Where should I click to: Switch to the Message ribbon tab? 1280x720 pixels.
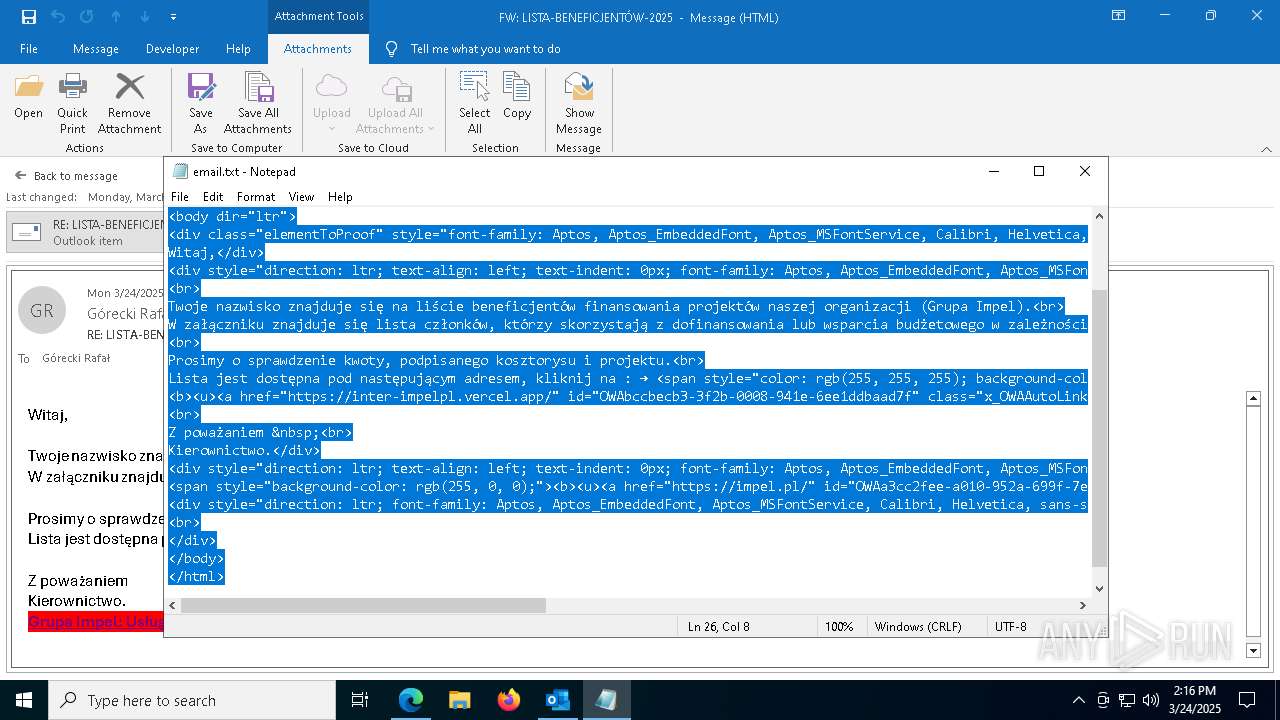96,49
